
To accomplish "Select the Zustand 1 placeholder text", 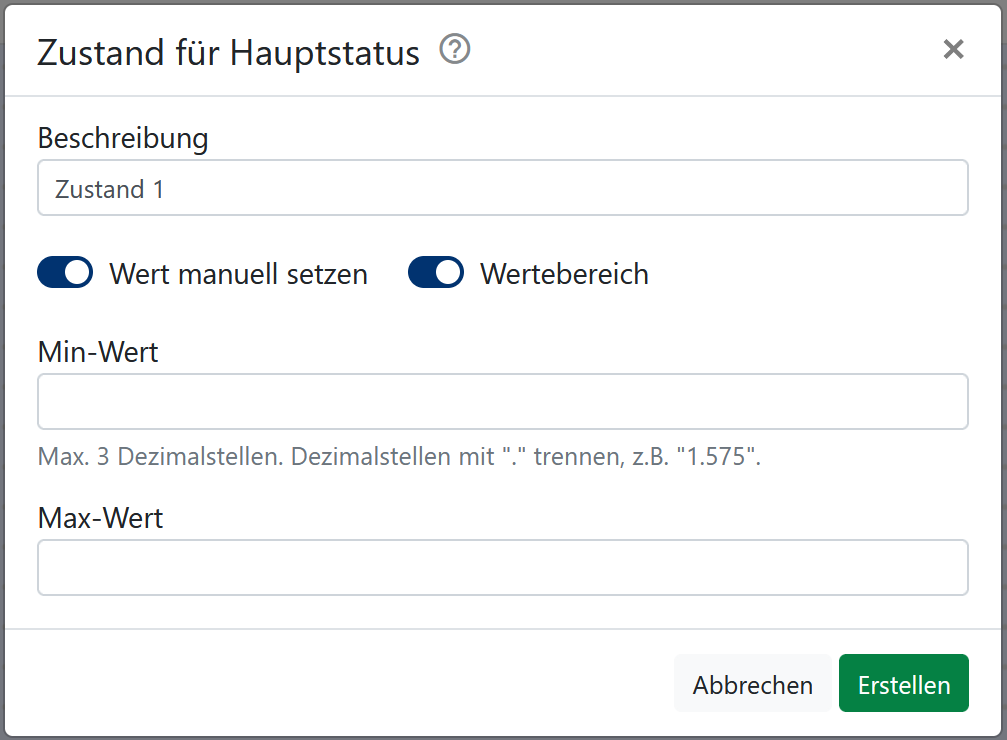I will click(x=109, y=189).
